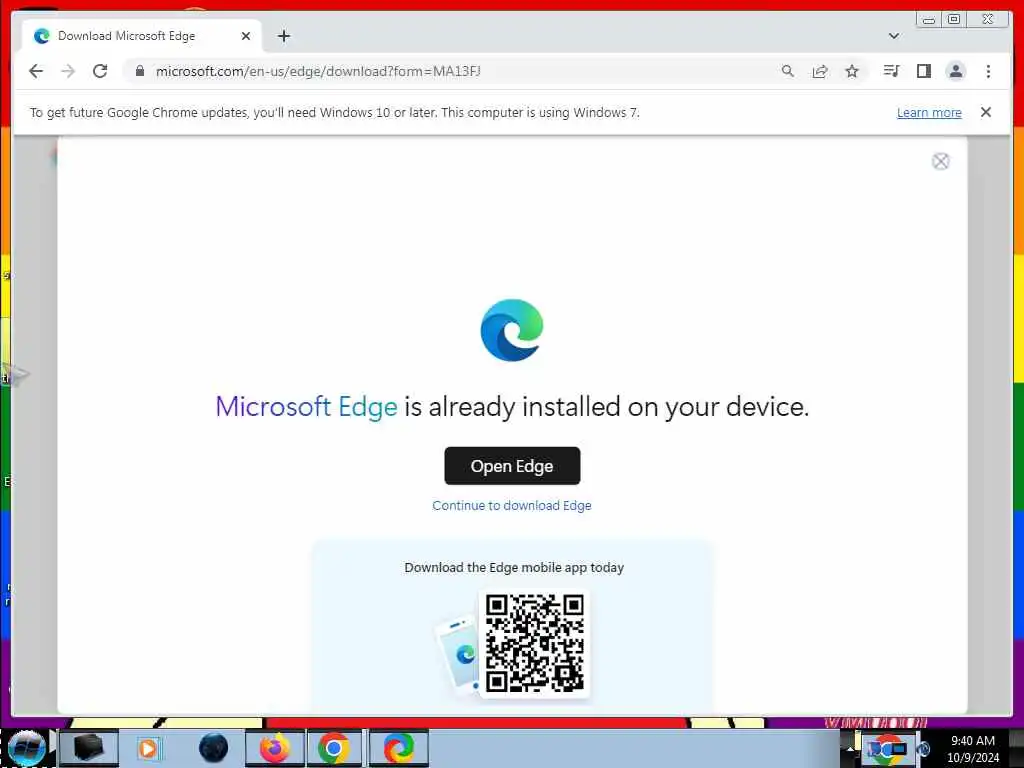This screenshot has width=1024, height=768.
Task: View site information lock icon
Action: pyautogui.click(x=140, y=71)
